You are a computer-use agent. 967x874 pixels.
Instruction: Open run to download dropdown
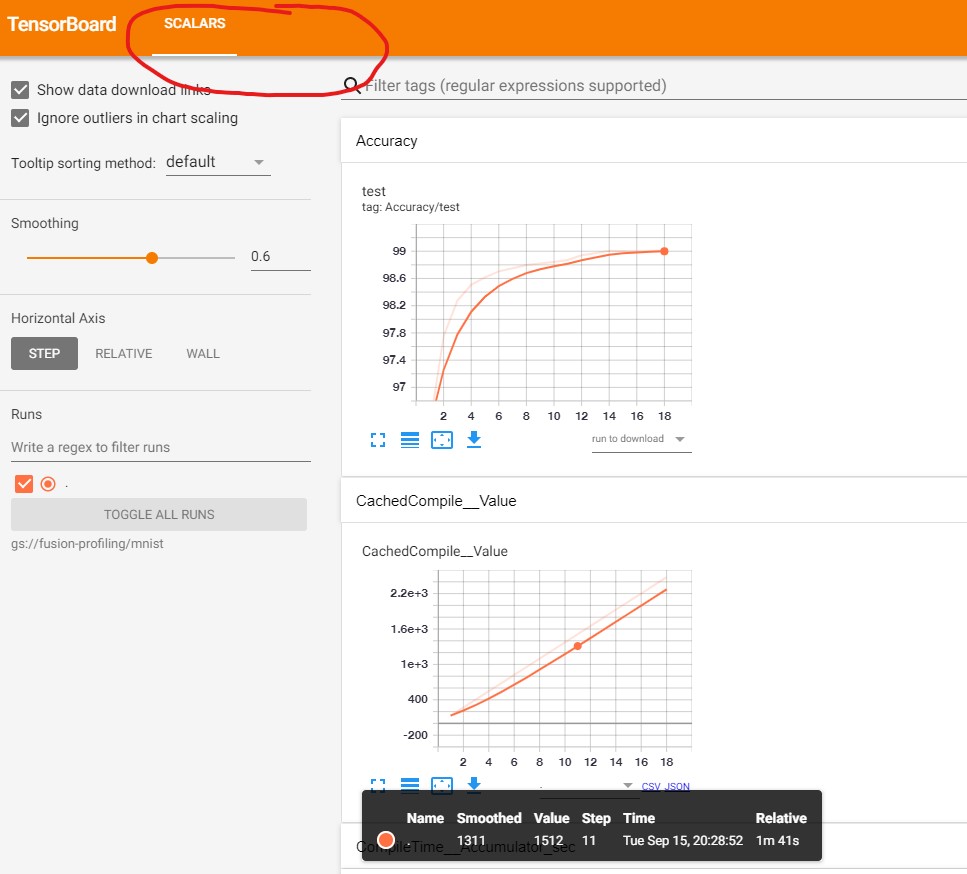click(x=641, y=439)
